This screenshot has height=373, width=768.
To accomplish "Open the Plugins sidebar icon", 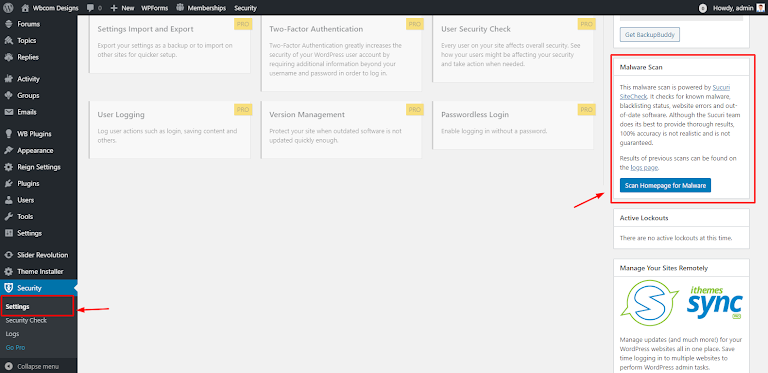I will (x=8, y=184).
